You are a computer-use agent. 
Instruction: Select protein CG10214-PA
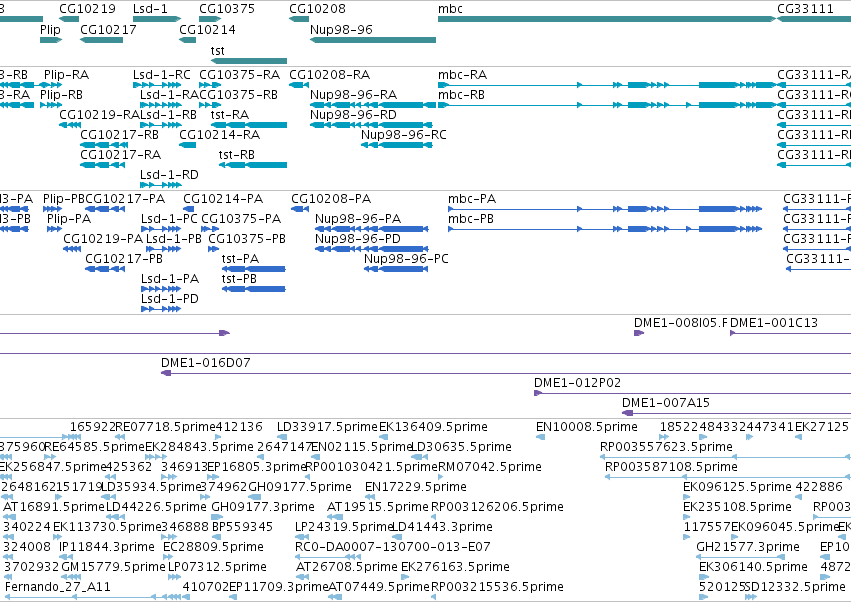tap(189, 209)
